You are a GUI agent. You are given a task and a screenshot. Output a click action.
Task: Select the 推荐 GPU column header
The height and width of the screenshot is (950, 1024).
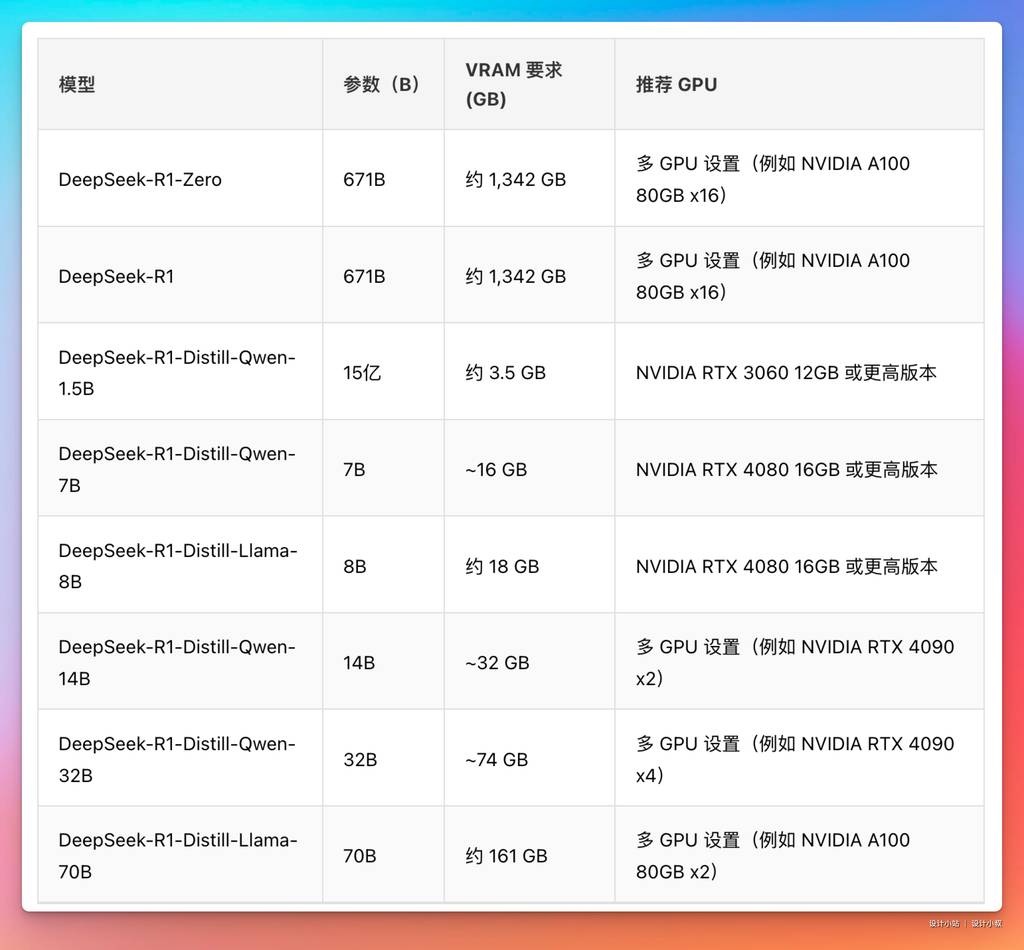click(x=676, y=85)
